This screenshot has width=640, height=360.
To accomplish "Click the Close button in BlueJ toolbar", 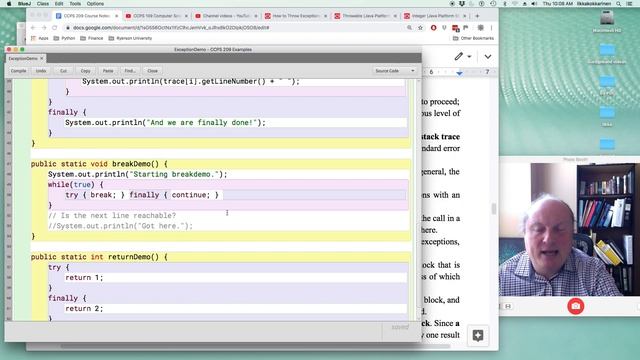I will click(152, 71).
